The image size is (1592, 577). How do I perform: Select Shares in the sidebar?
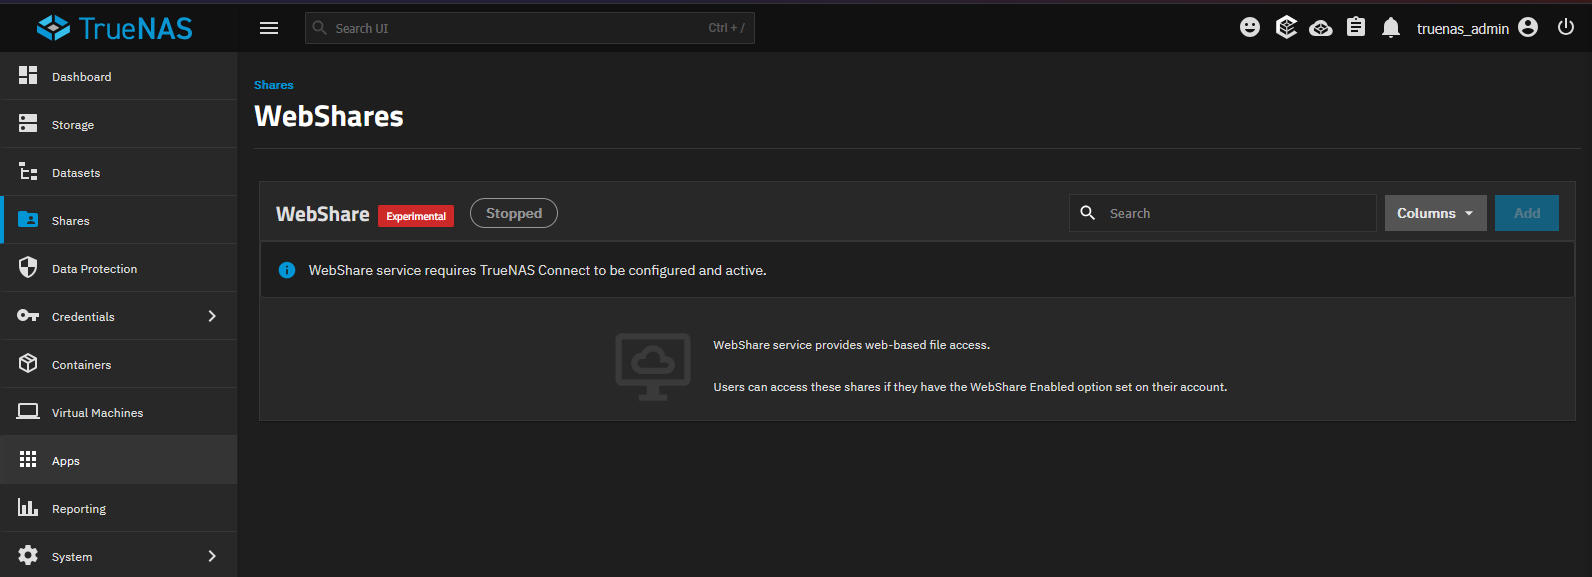(119, 220)
